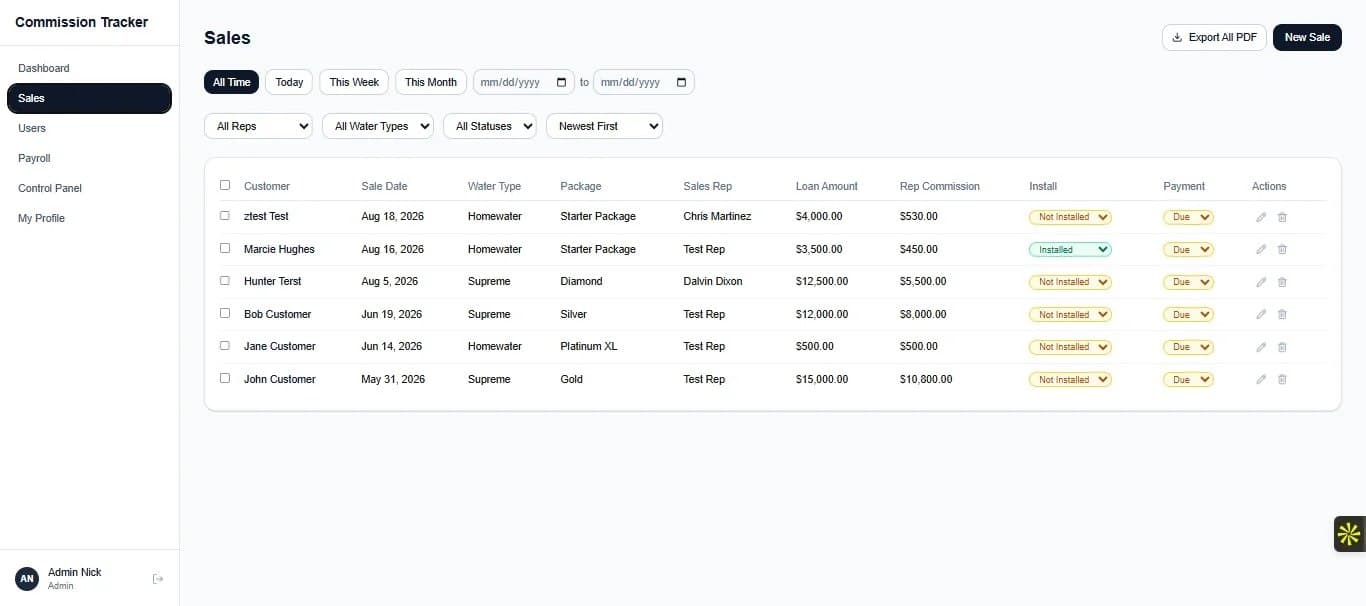This screenshot has height=606, width=1366.
Task: Delete the ztest Test sale with trash icon
Action: [x=1282, y=217]
